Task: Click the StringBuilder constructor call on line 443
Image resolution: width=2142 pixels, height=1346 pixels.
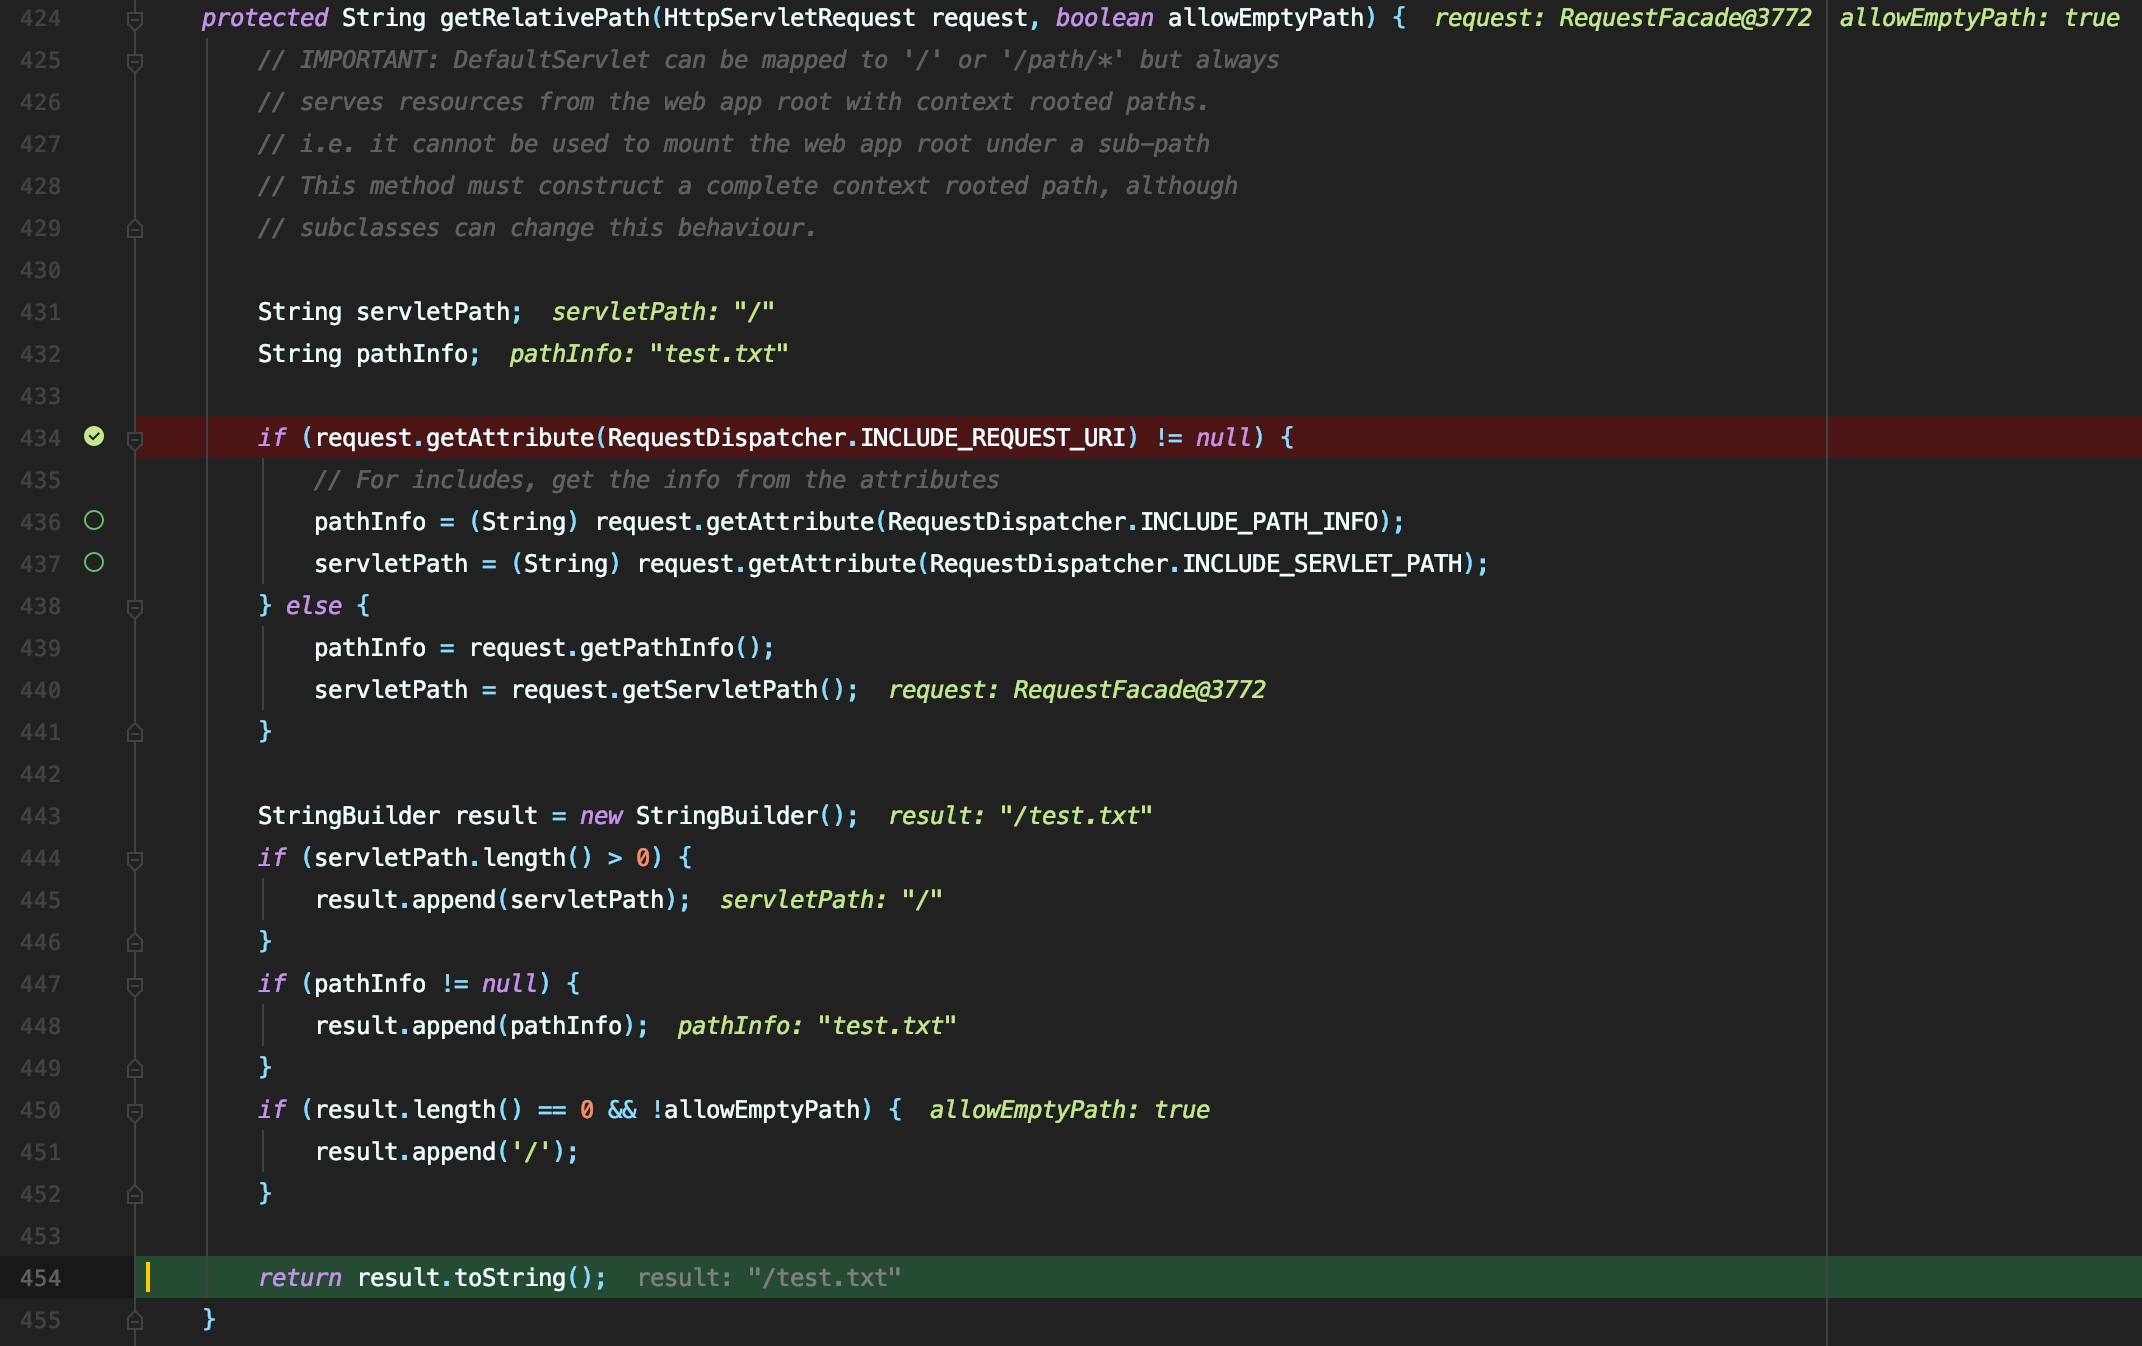Action: [x=718, y=816]
